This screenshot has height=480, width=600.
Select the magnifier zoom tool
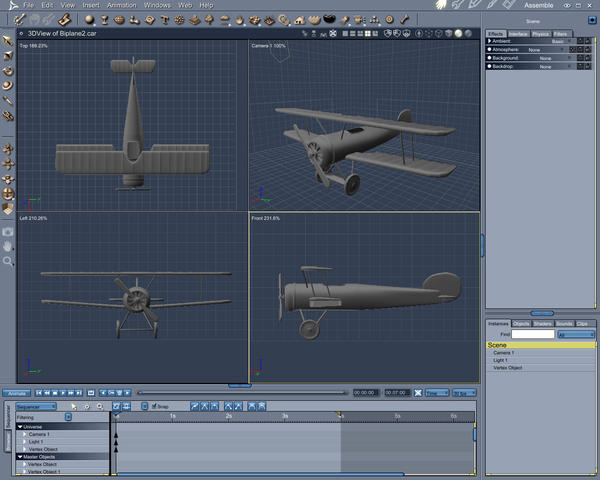pos(8,261)
